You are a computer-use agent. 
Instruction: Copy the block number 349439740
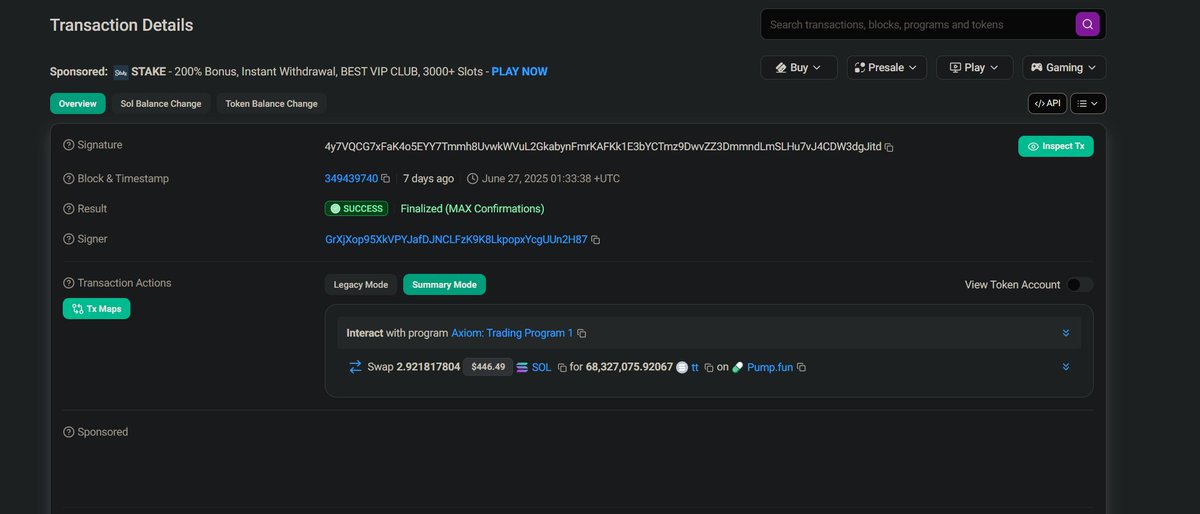[x=387, y=179]
